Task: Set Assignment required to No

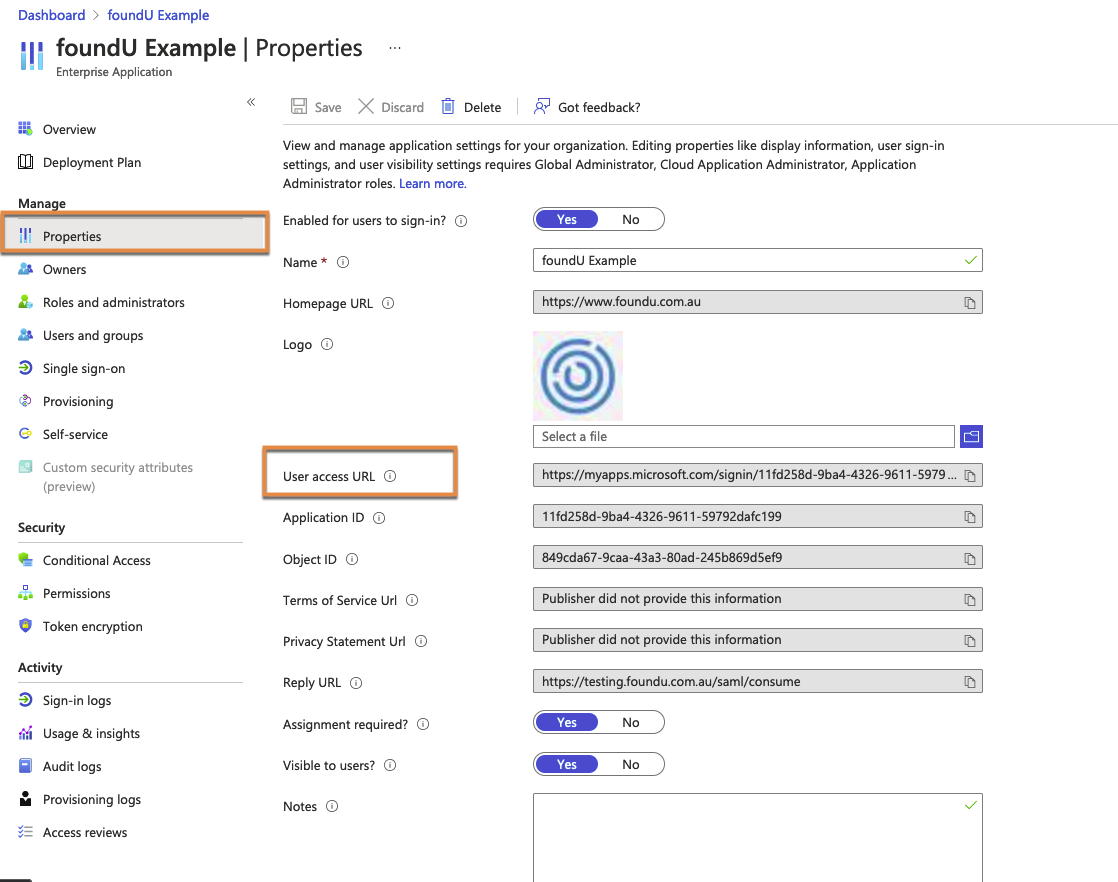Action: [631, 723]
